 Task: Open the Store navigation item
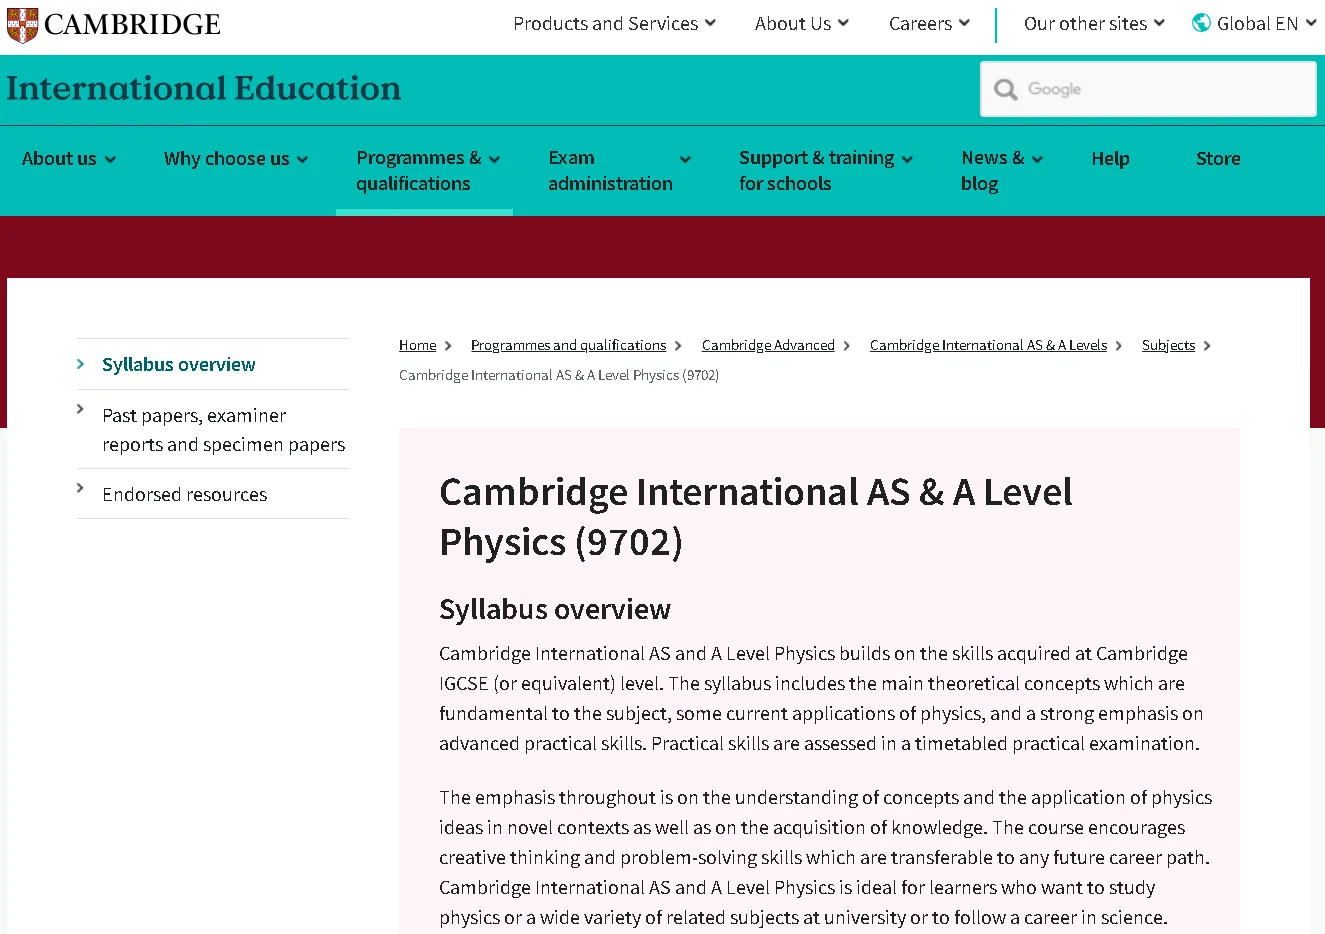[x=1218, y=158]
